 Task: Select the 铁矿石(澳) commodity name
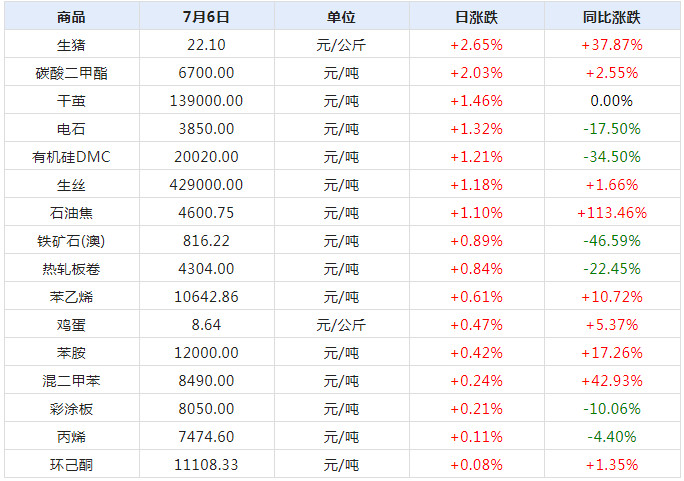click(71, 241)
